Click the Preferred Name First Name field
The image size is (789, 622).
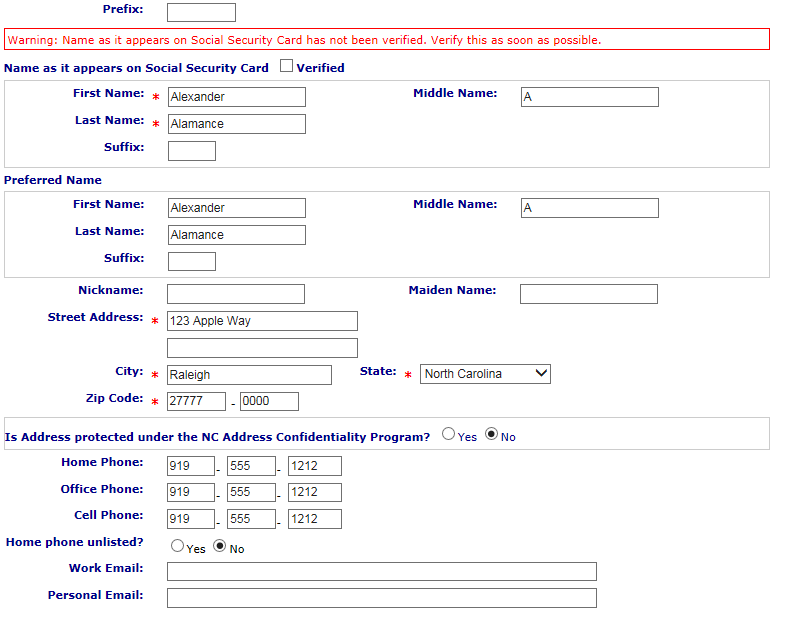pyautogui.click(x=236, y=208)
